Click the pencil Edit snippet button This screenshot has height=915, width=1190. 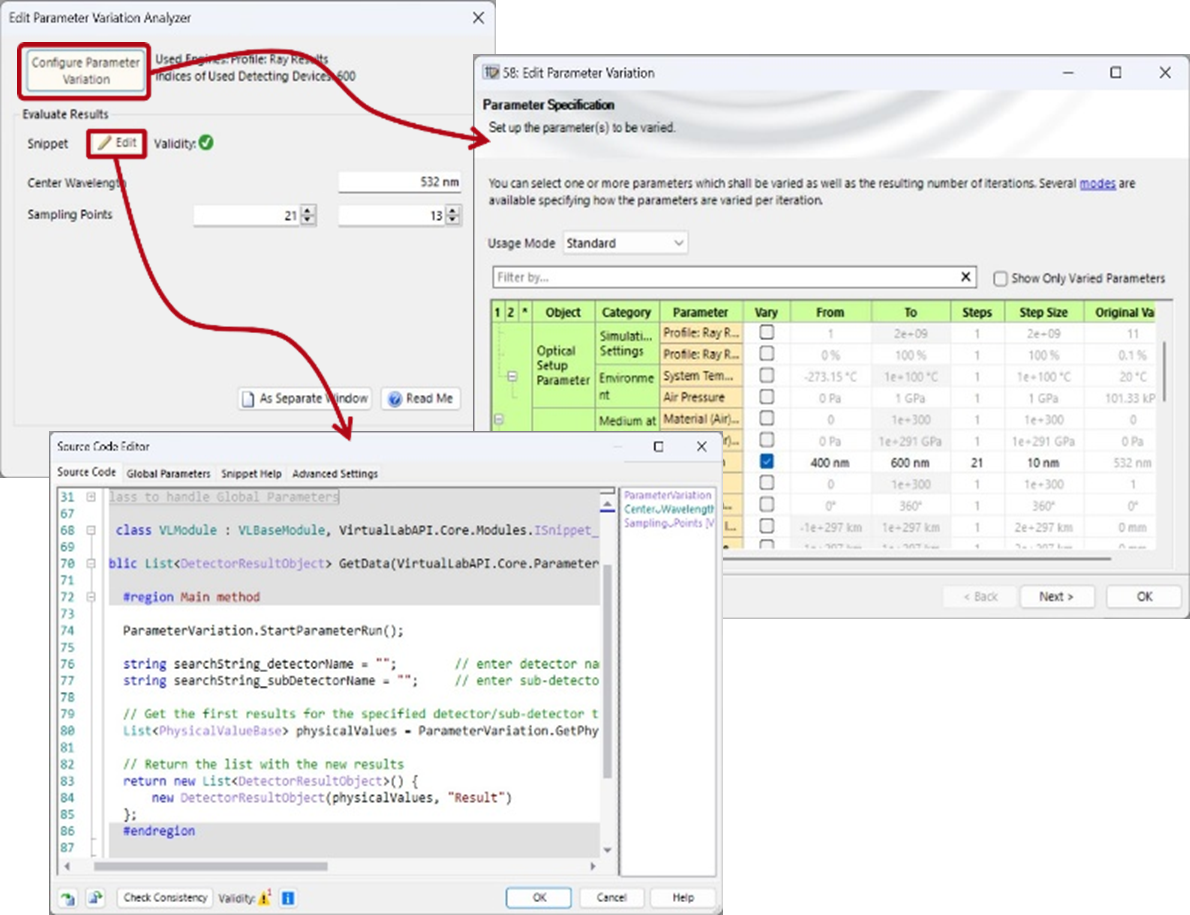coord(117,143)
